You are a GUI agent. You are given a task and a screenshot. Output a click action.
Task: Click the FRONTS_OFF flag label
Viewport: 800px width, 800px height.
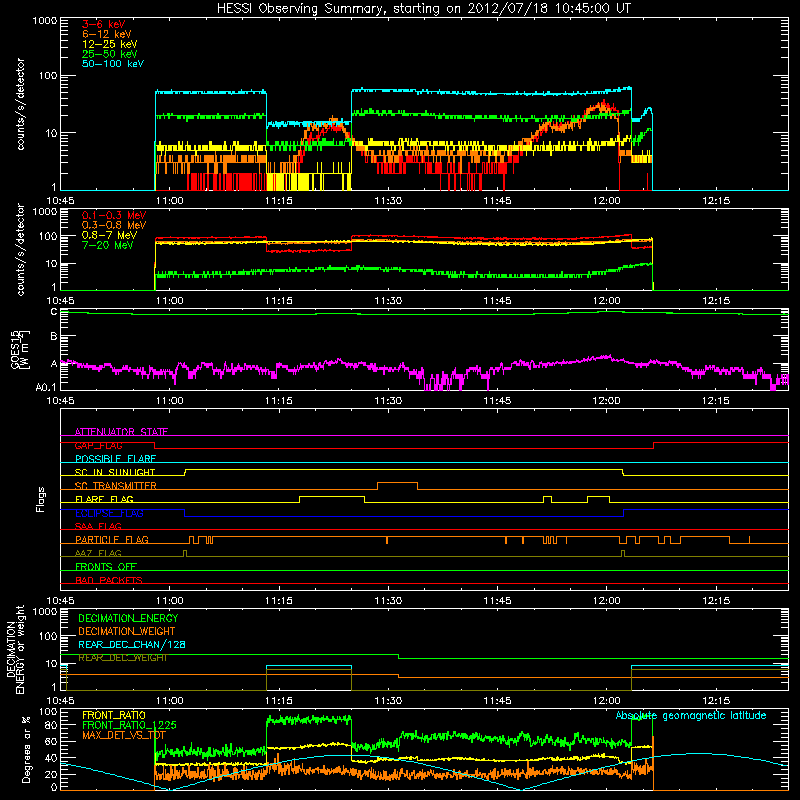click(106, 567)
